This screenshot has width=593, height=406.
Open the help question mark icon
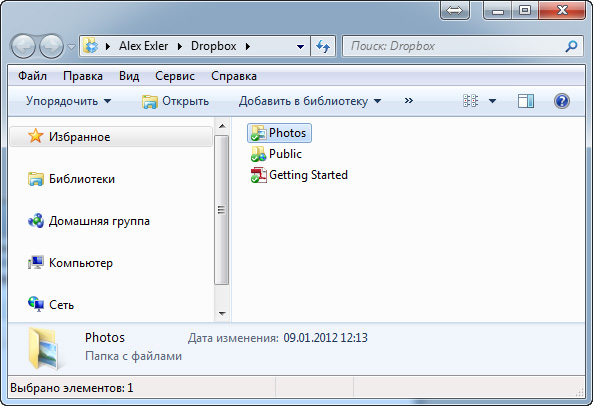click(x=562, y=101)
